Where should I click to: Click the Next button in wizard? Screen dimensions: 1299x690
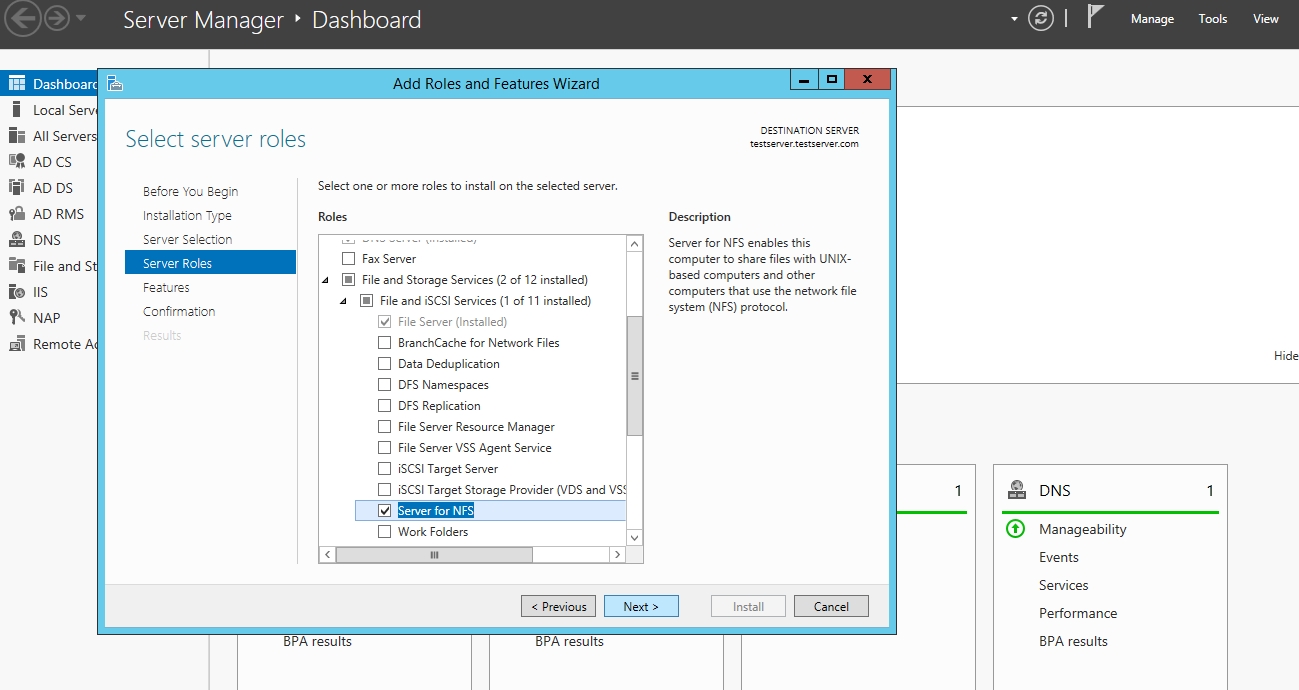(641, 606)
